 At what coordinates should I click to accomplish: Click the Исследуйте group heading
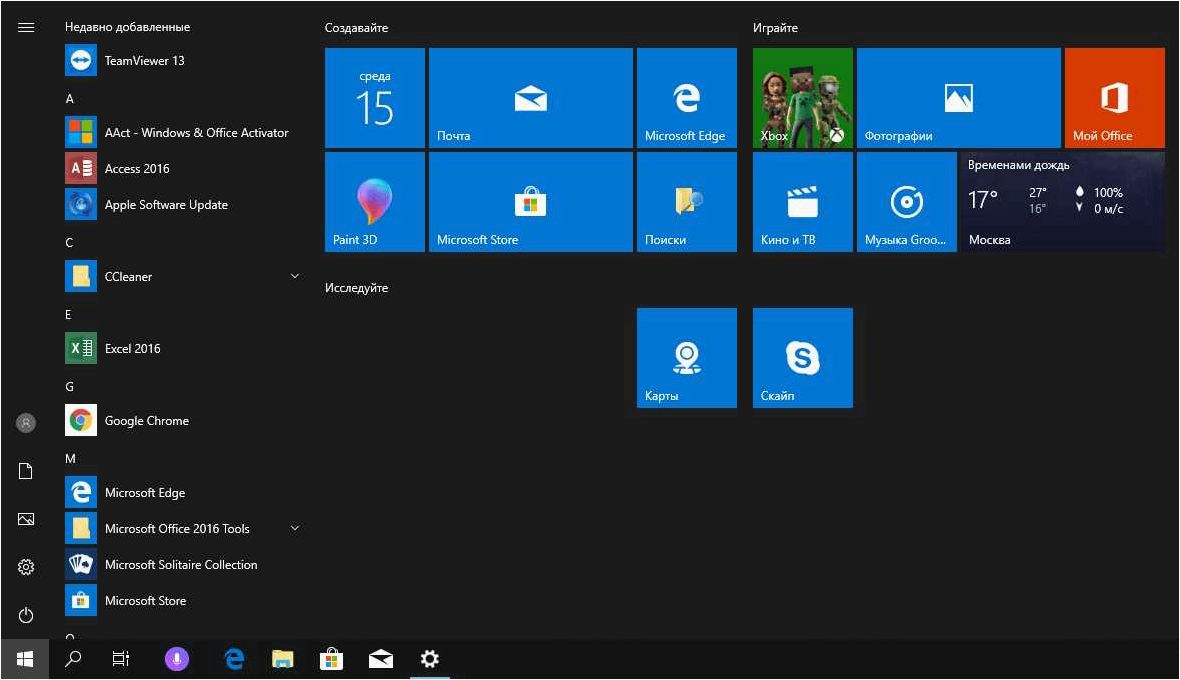coord(357,288)
